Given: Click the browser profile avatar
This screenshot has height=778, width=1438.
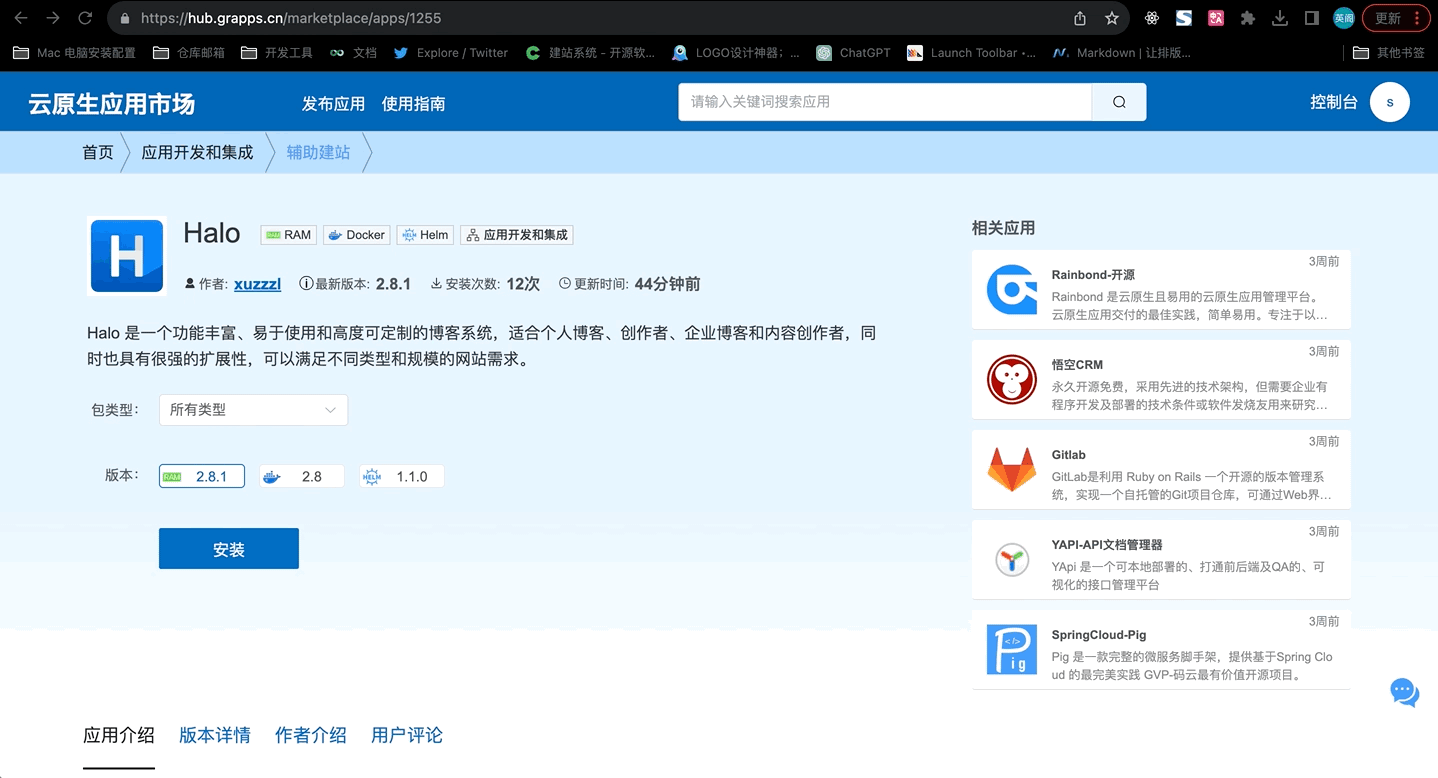Looking at the screenshot, I should click(x=1344, y=18).
